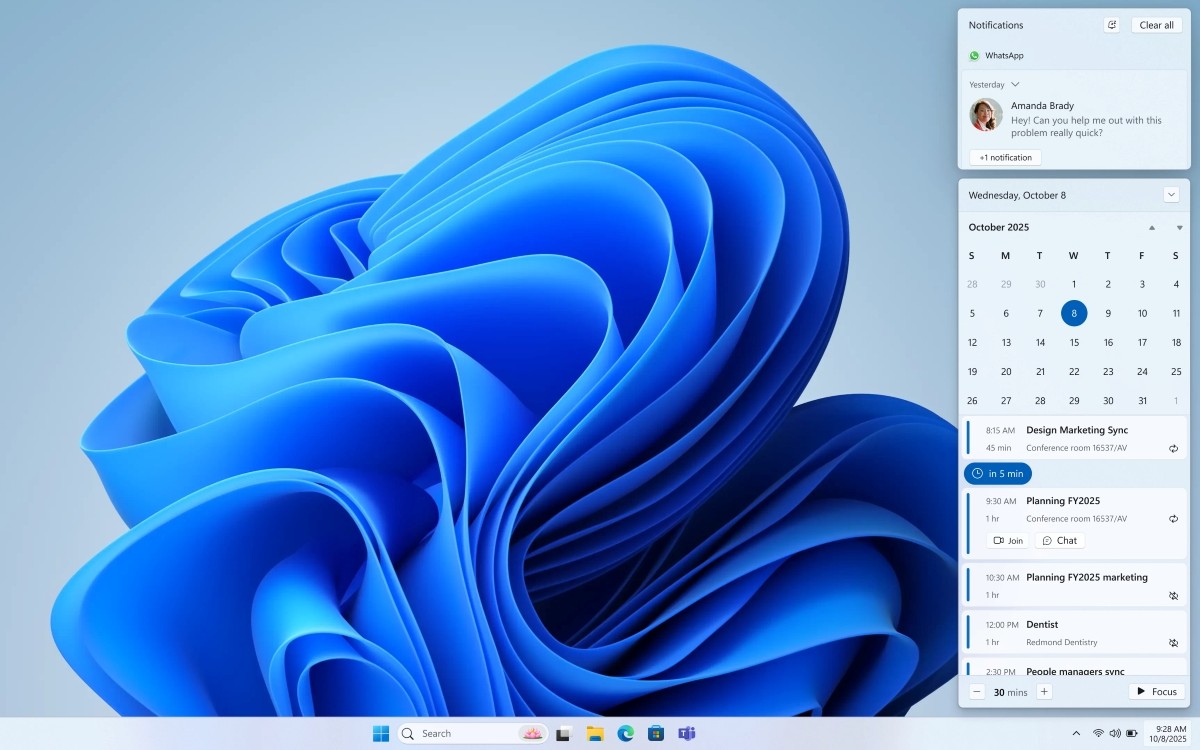The image size is (1200, 750).
Task: Click the Task View icon on the taskbar
Action: point(565,733)
